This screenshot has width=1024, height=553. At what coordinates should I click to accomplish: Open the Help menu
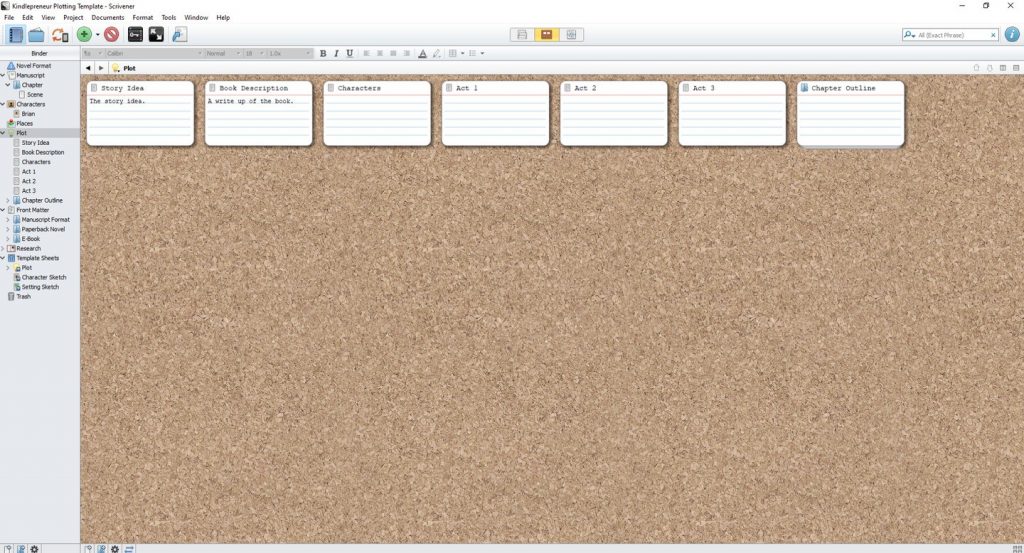coord(223,18)
